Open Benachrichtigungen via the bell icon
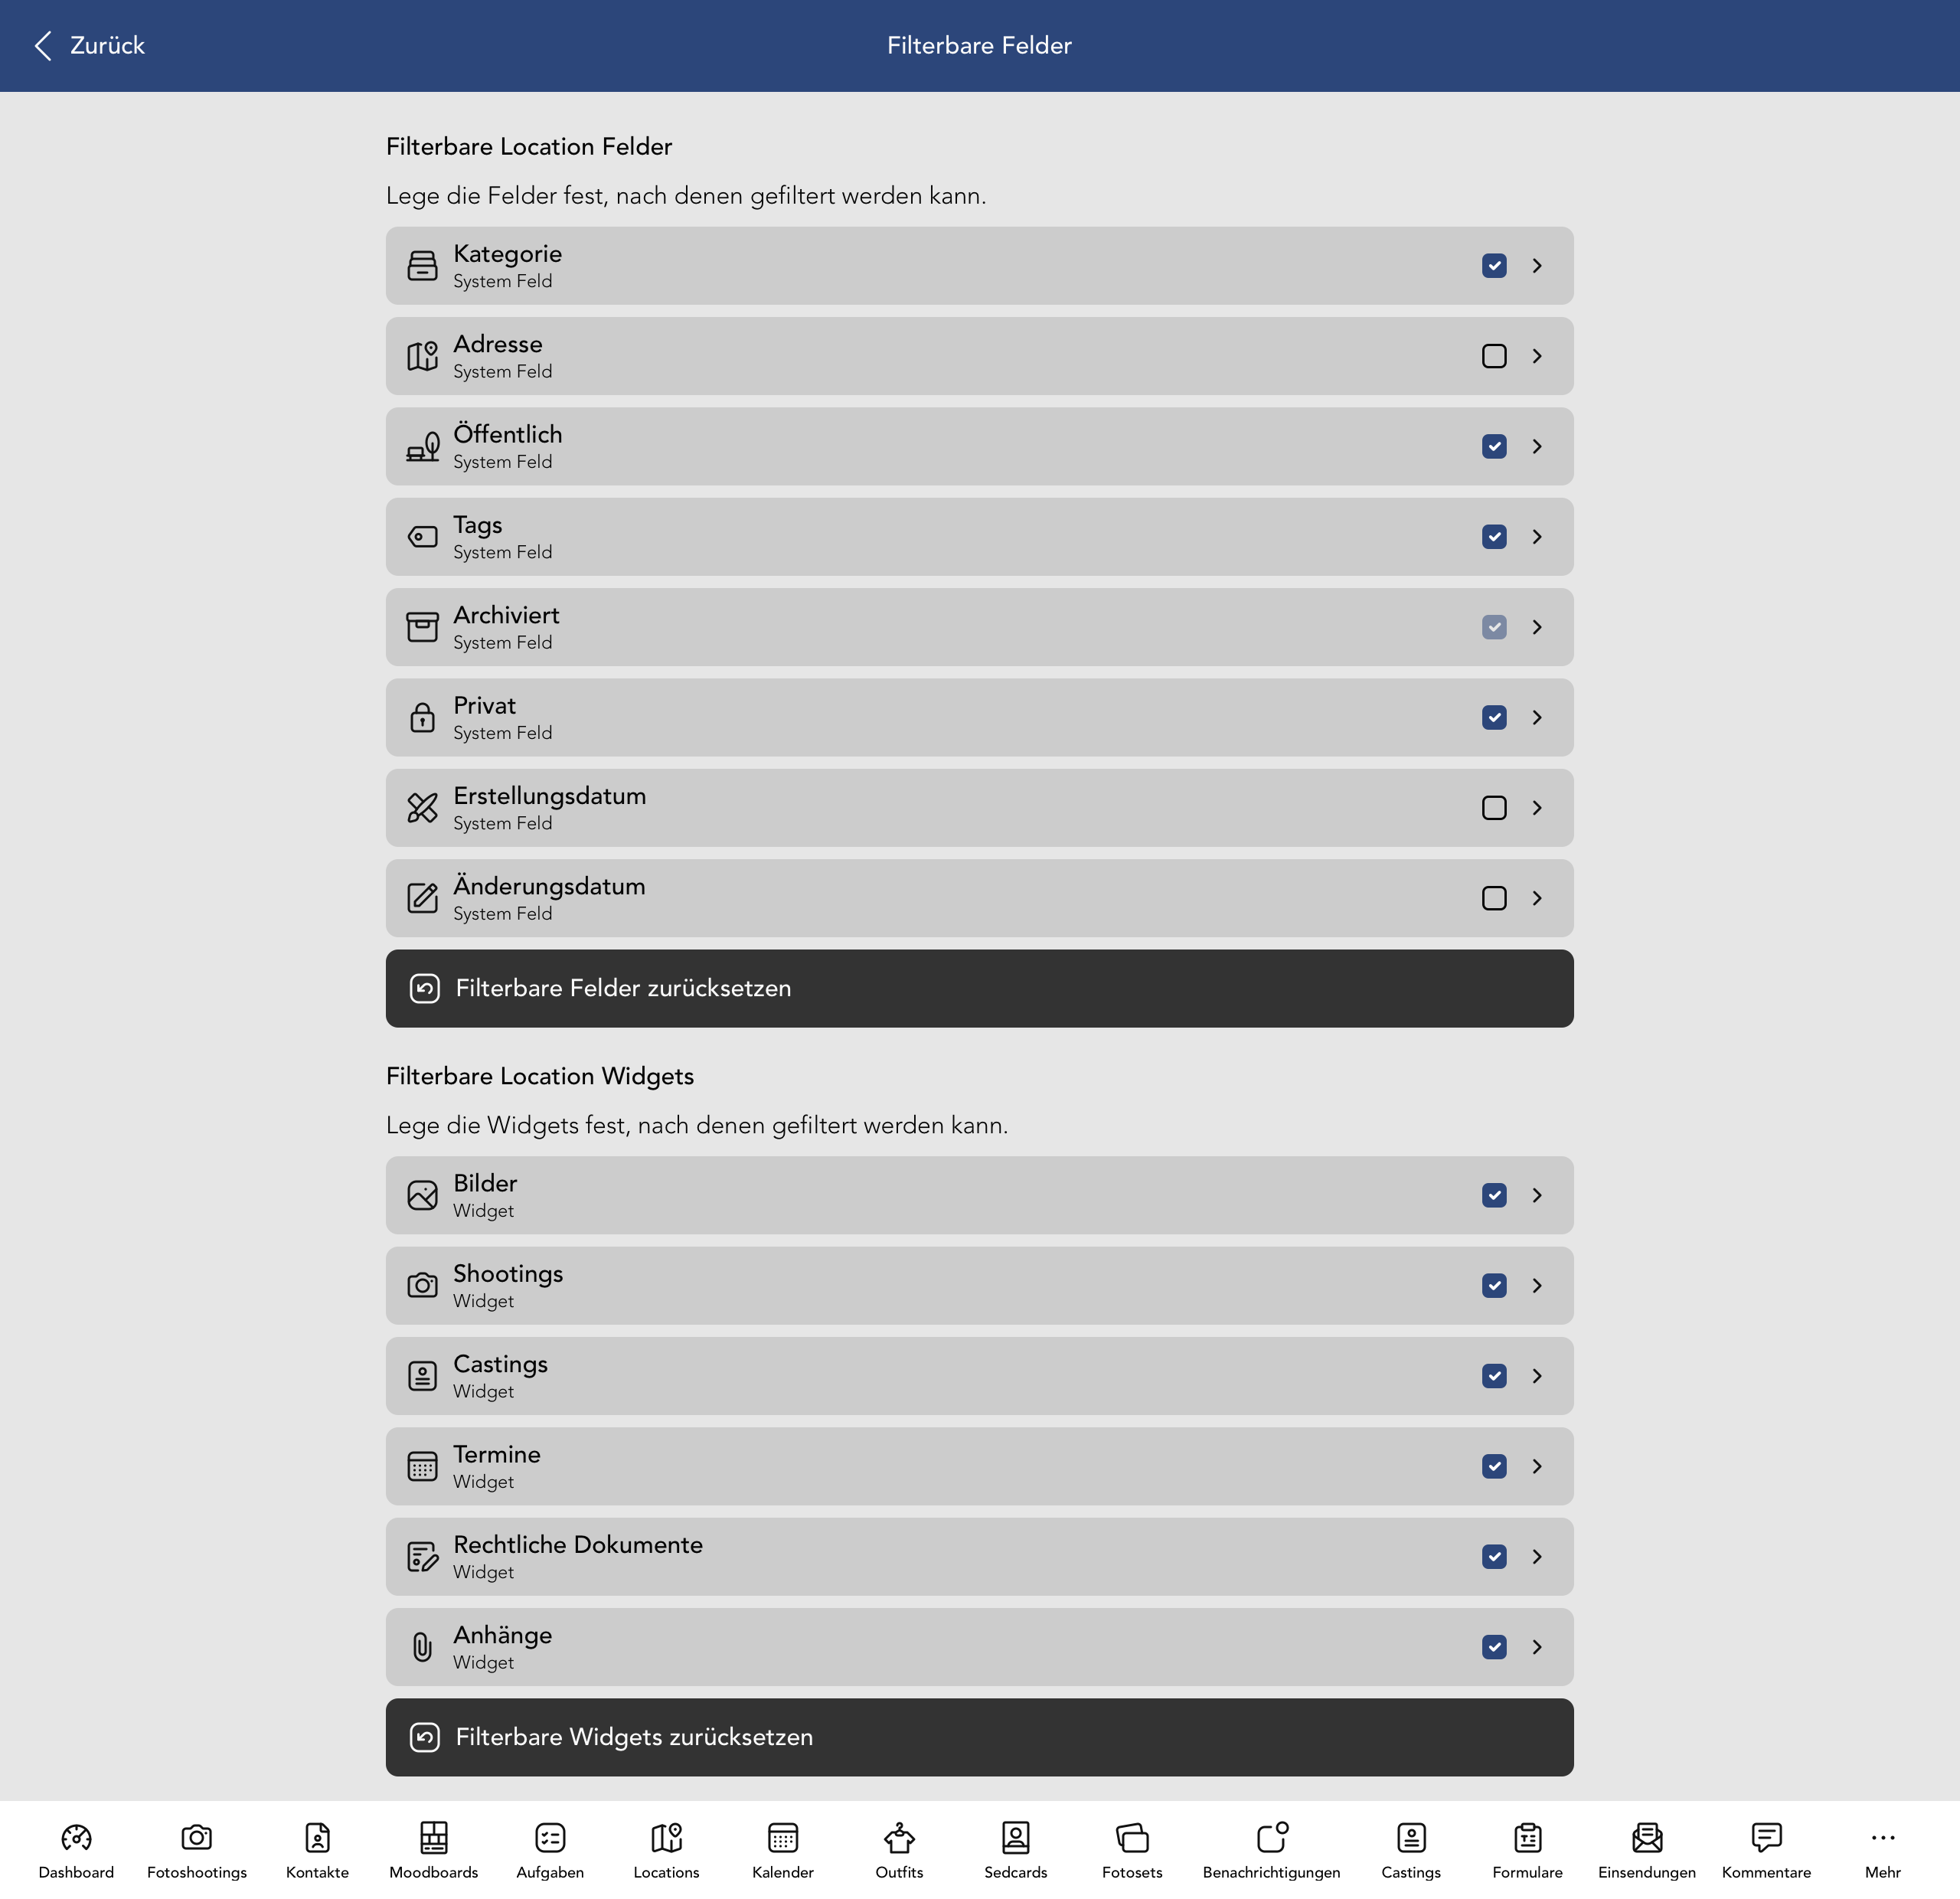 pos(1271,1848)
